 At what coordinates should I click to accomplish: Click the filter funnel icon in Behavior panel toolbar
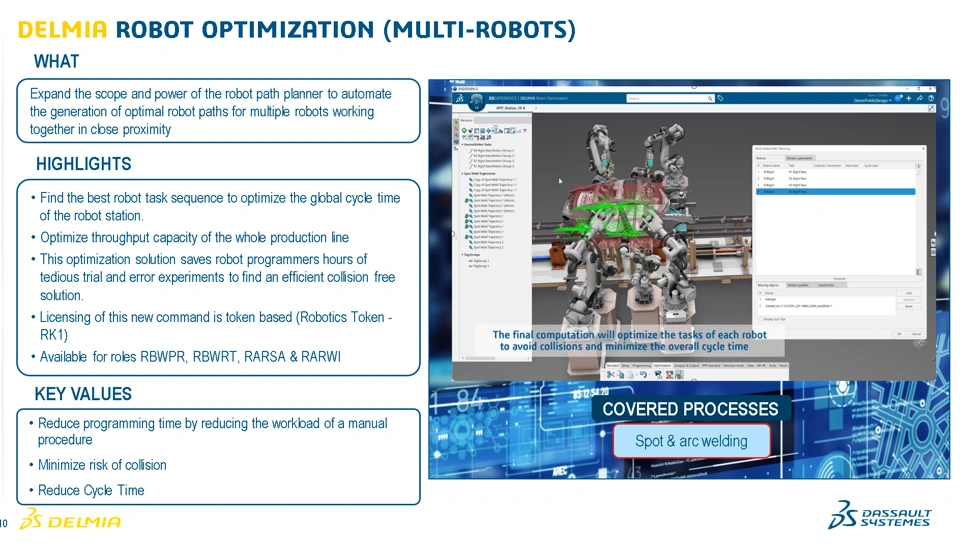[525, 130]
